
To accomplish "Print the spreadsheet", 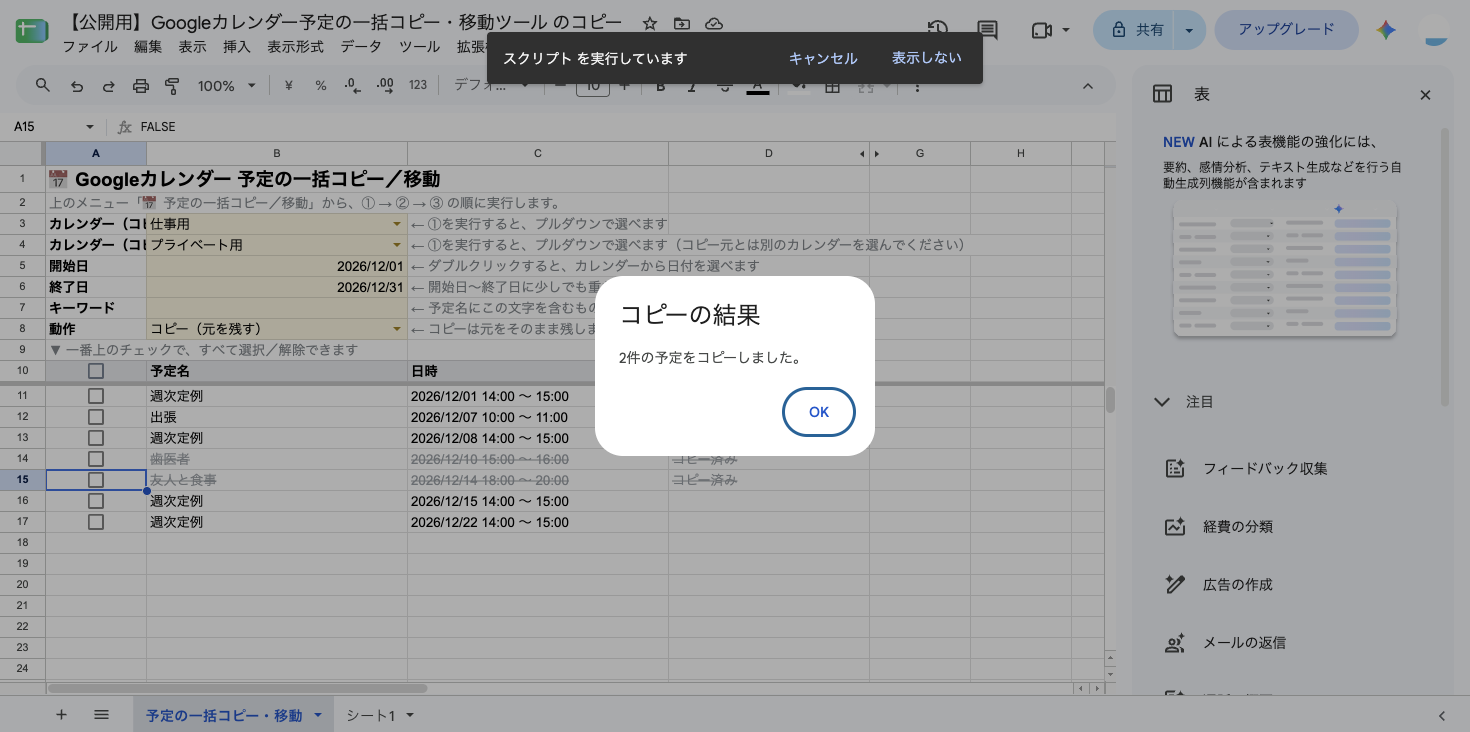I will click(x=140, y=86).
